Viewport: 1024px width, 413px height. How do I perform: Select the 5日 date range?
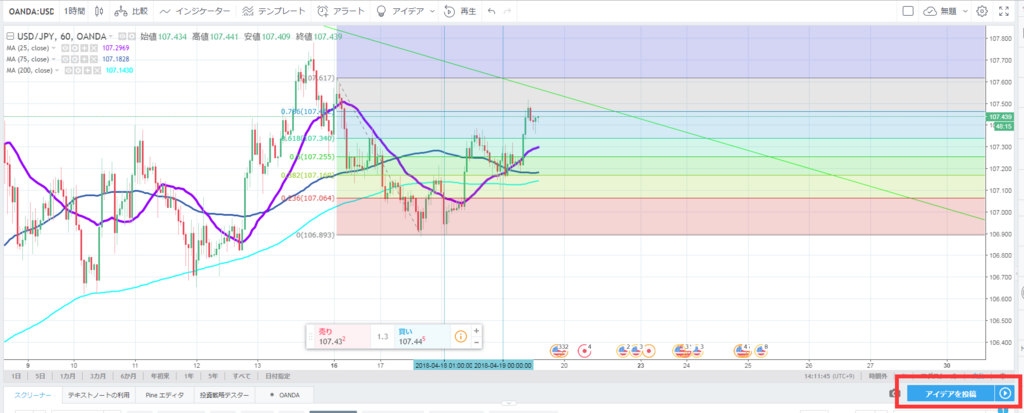40,376
